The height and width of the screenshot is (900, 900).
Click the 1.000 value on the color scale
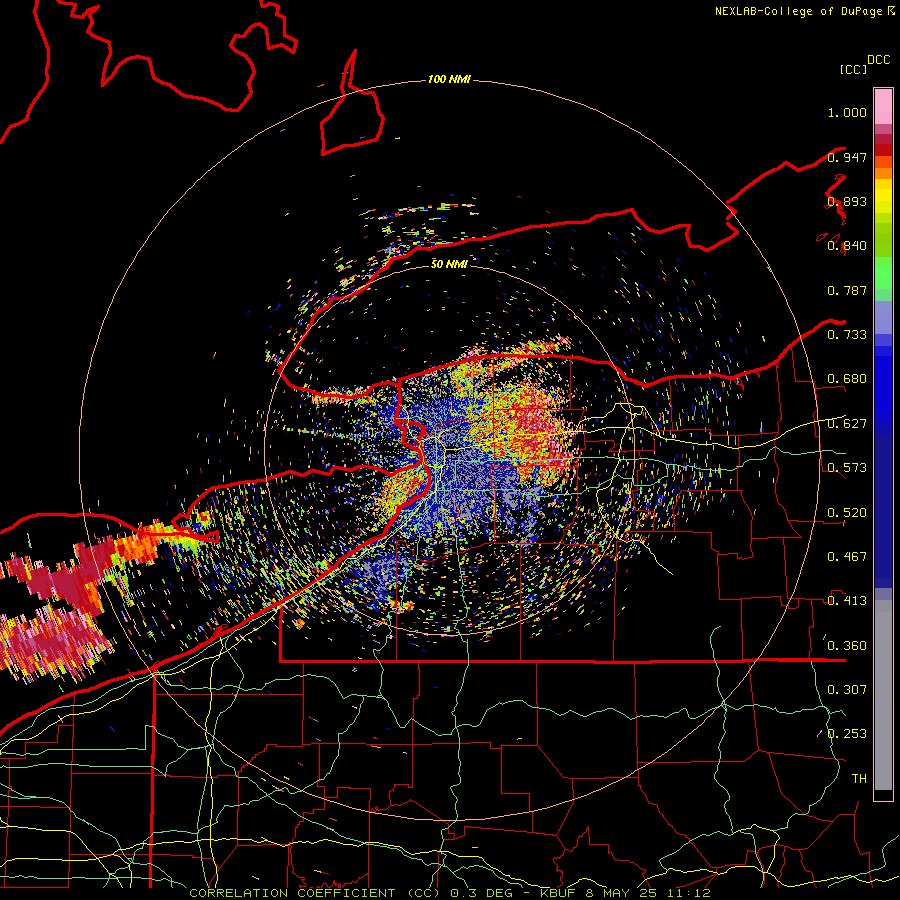coord(847,112)
